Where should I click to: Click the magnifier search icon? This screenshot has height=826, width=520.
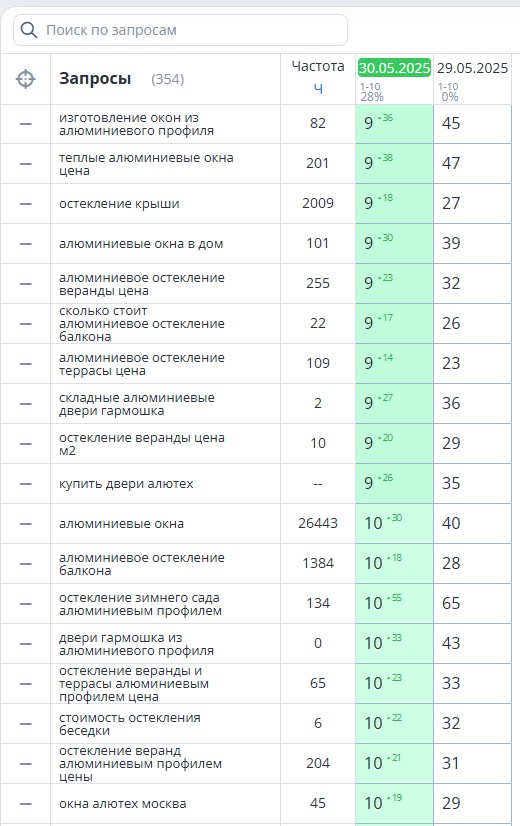point(28,30)
